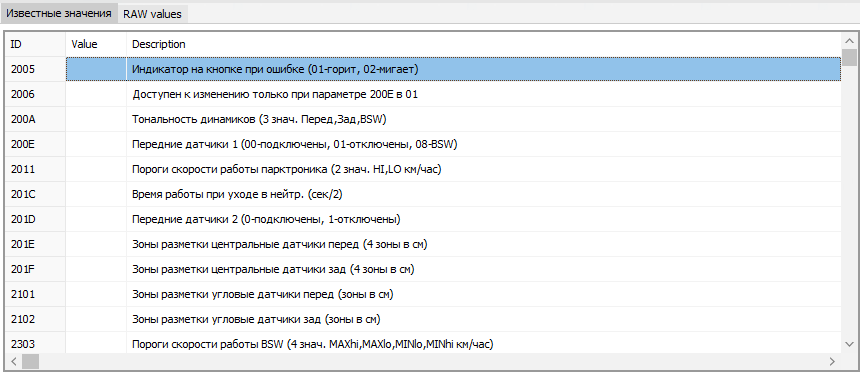The width and height of the screenshot is (860, 374).
Task: Switch to the RAW values tab
Action: 152,14
